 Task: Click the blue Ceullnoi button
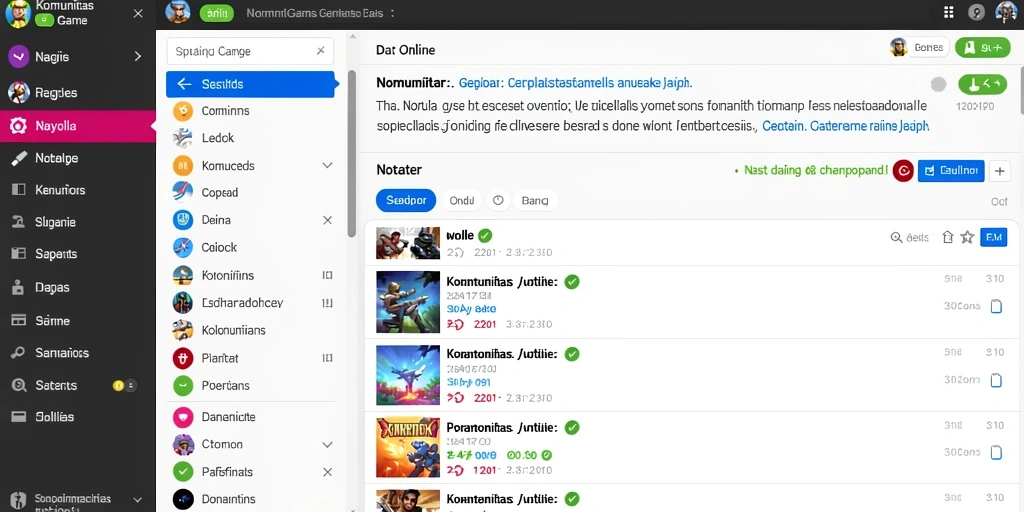[x=950, y=171]
